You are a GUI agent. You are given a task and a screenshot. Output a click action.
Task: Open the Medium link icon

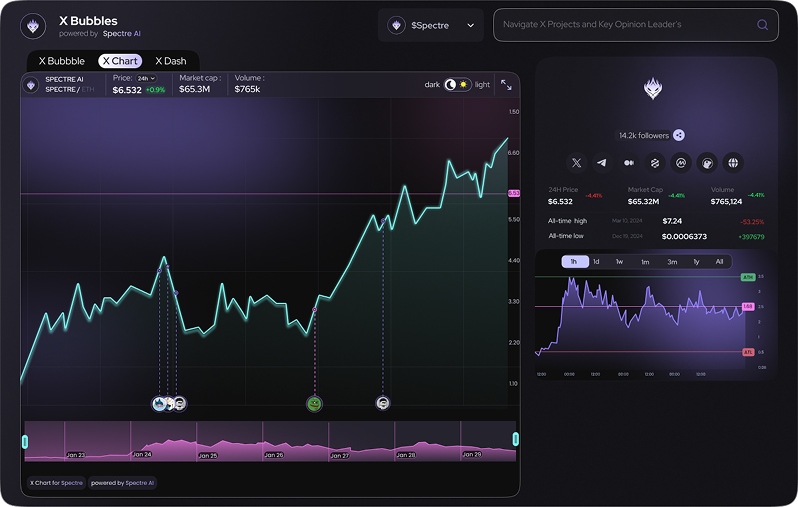(x=629, y=163)
